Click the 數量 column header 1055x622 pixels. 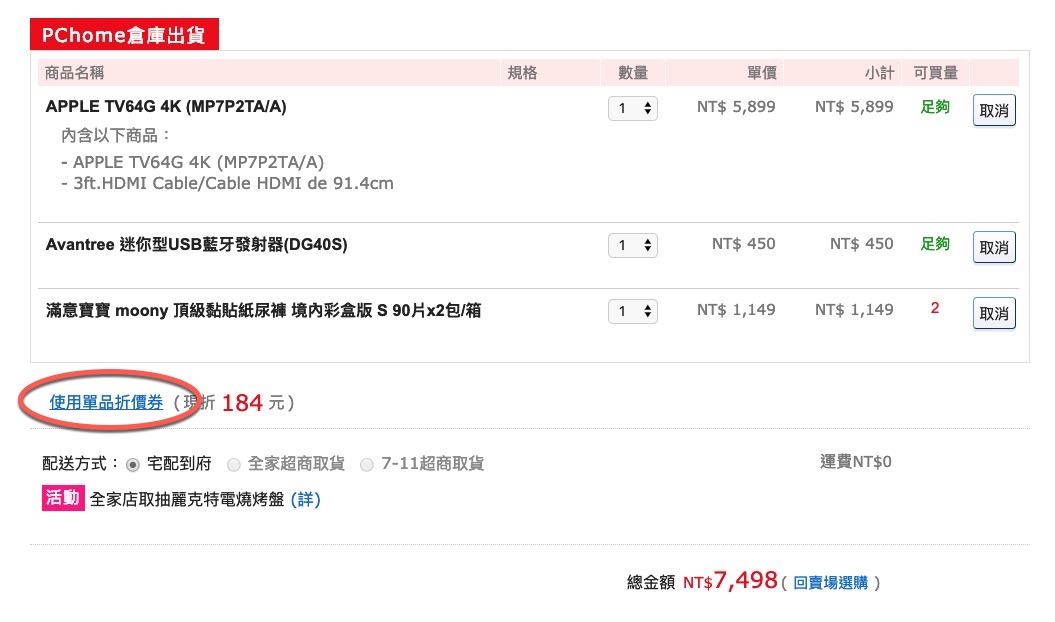(x=633, y=72)
